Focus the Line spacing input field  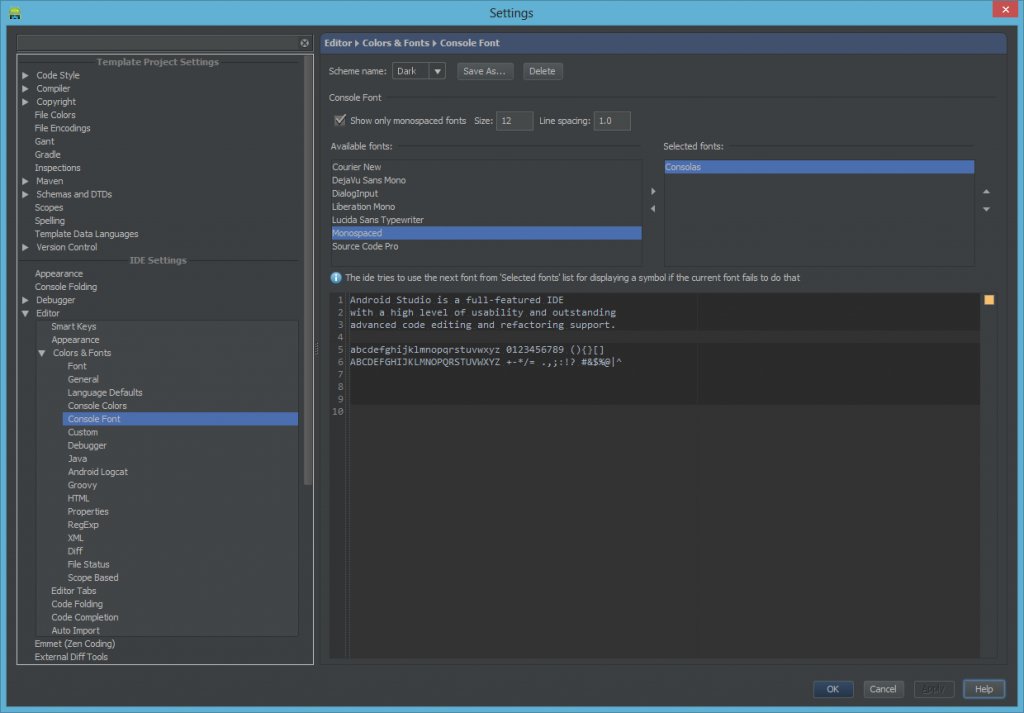(x=612, y=121)
